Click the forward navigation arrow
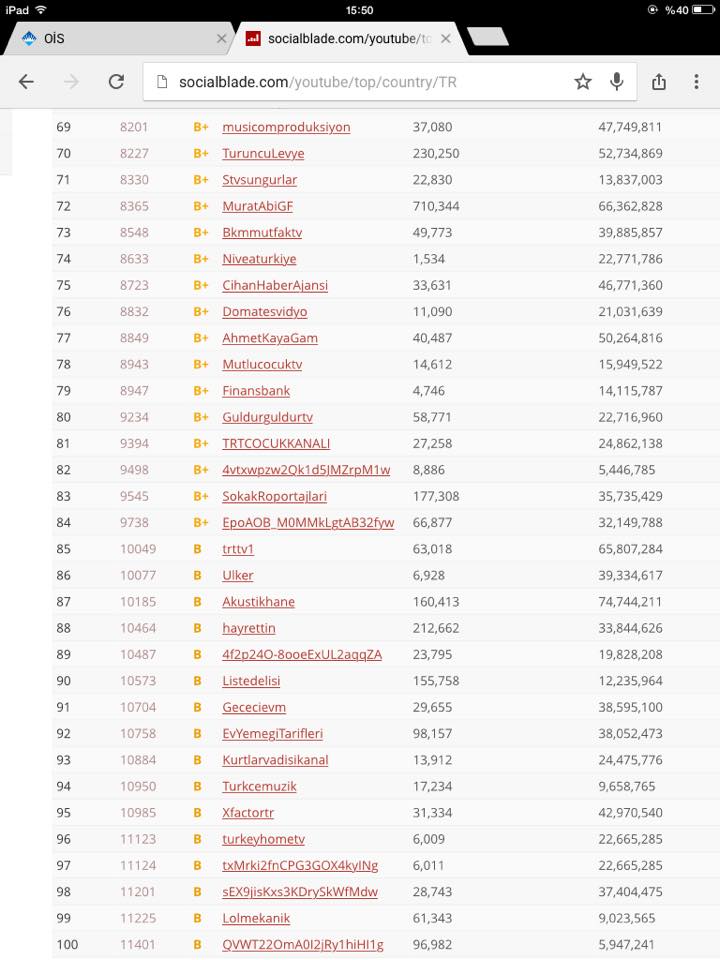 [71, 81]
